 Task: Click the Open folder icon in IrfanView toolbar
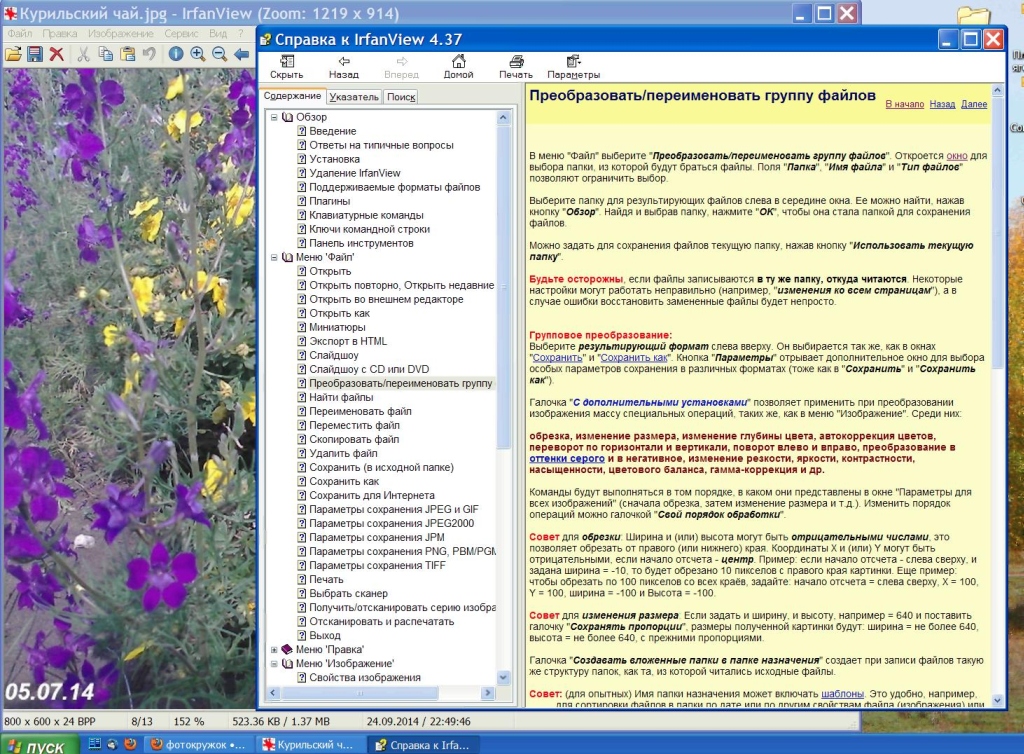(13, 54)
